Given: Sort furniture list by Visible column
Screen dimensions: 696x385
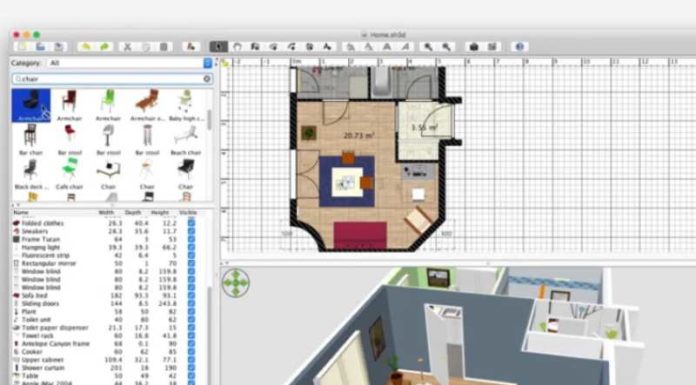Looking at the screenshot, I should coord(188,213).
